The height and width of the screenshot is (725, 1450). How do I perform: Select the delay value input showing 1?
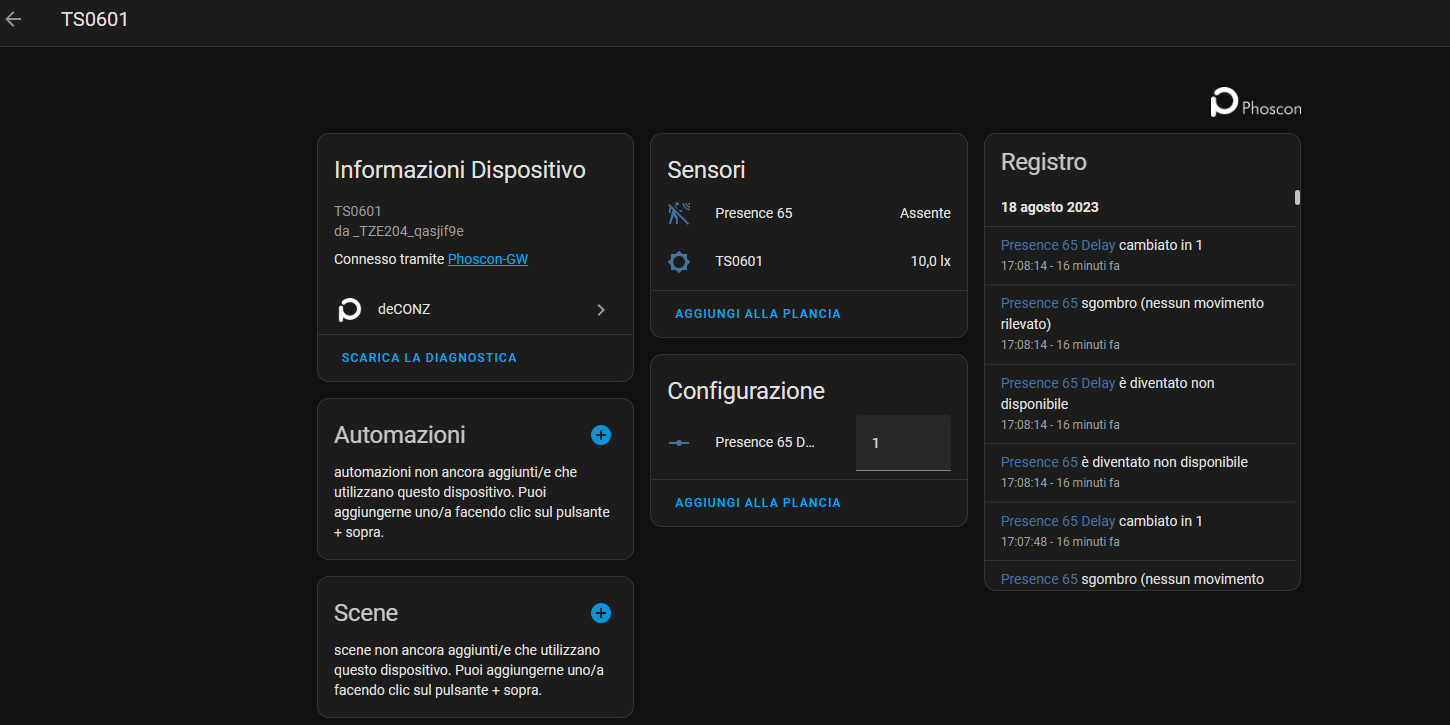[x=901, y=442]
